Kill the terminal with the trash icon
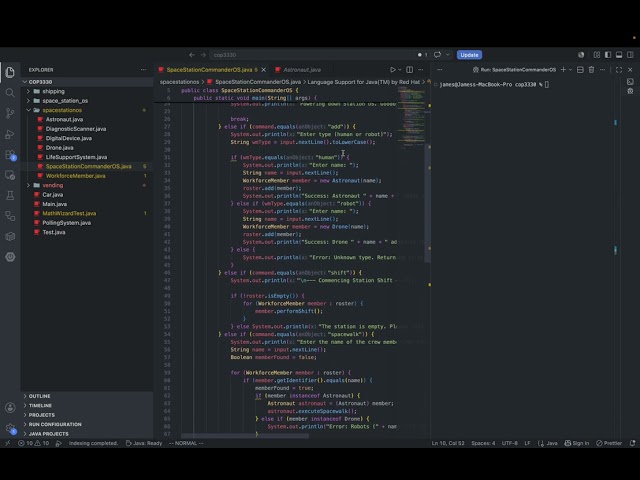 591,70
